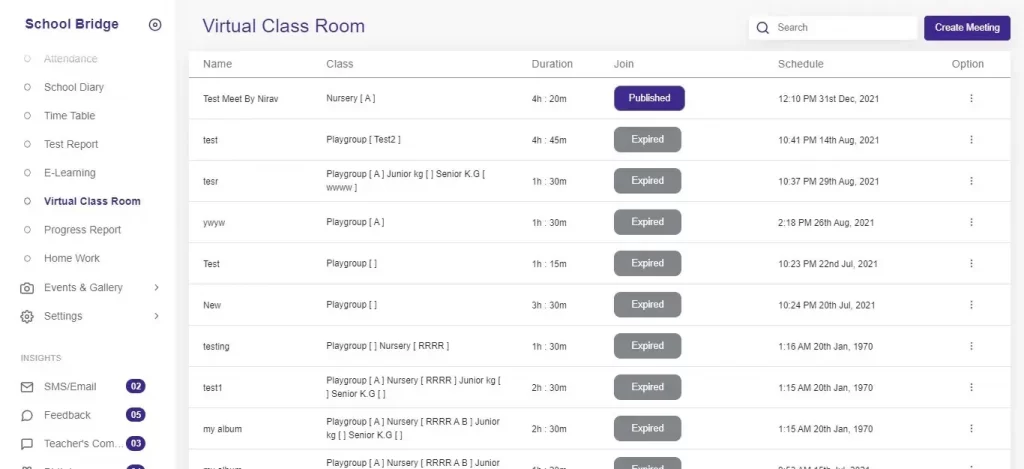Open the three-dot options for testing meeting
The width and height of the screenshot is (1024, 469).
tap(971, 346)
